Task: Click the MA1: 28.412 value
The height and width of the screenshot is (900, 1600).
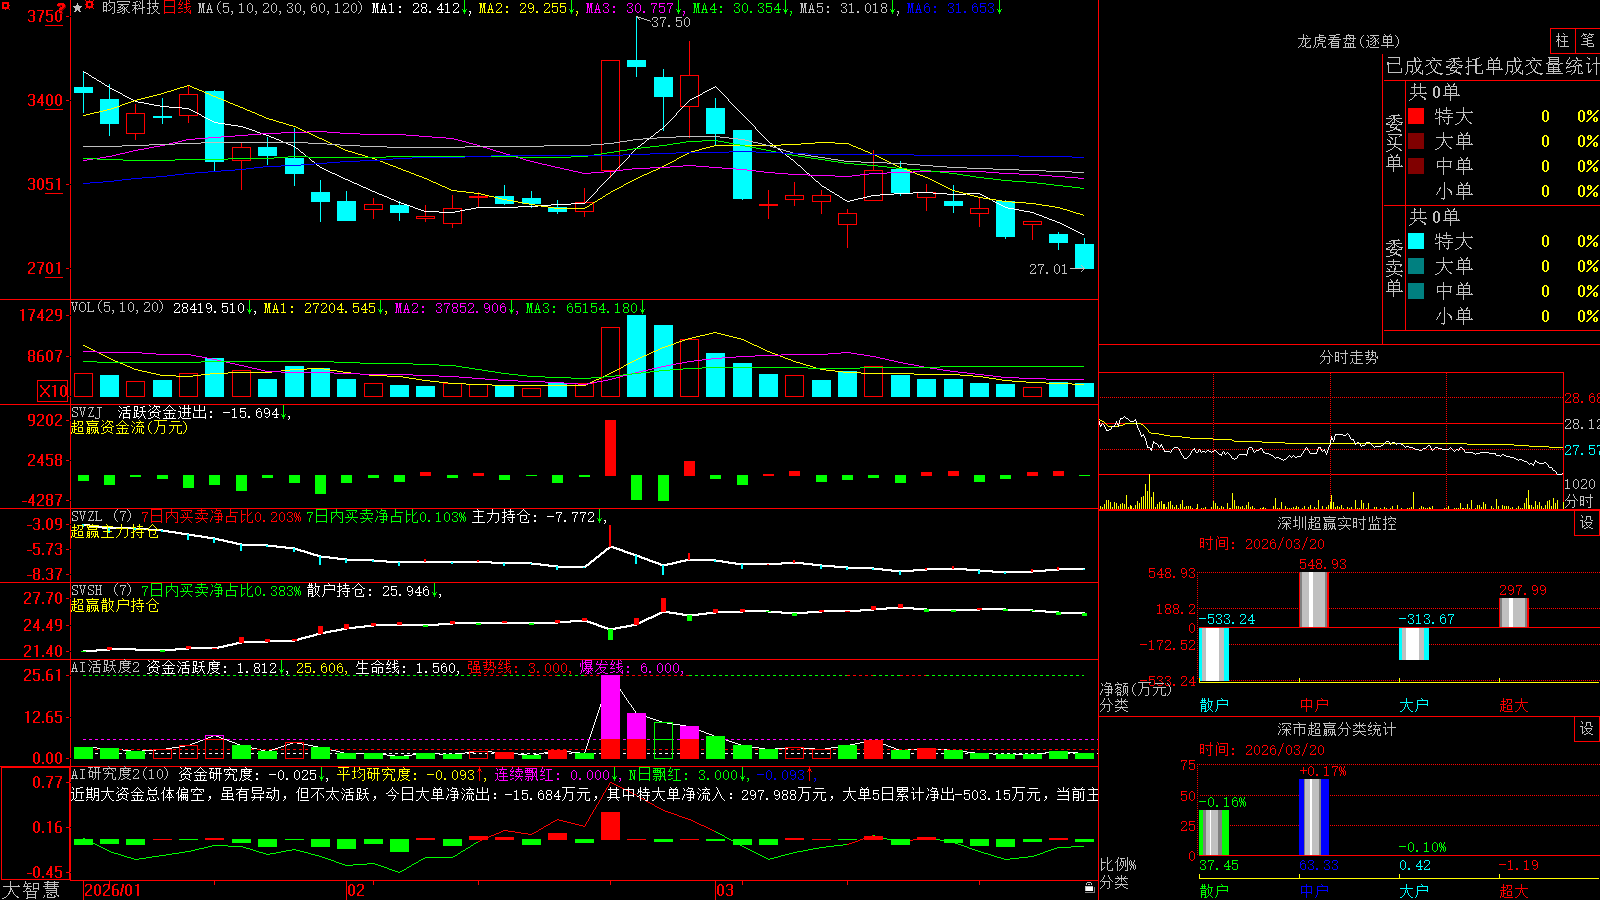Action: pos(418,8)
